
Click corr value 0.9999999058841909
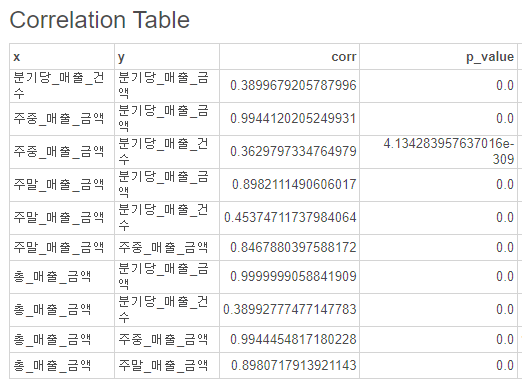point(293,276)
